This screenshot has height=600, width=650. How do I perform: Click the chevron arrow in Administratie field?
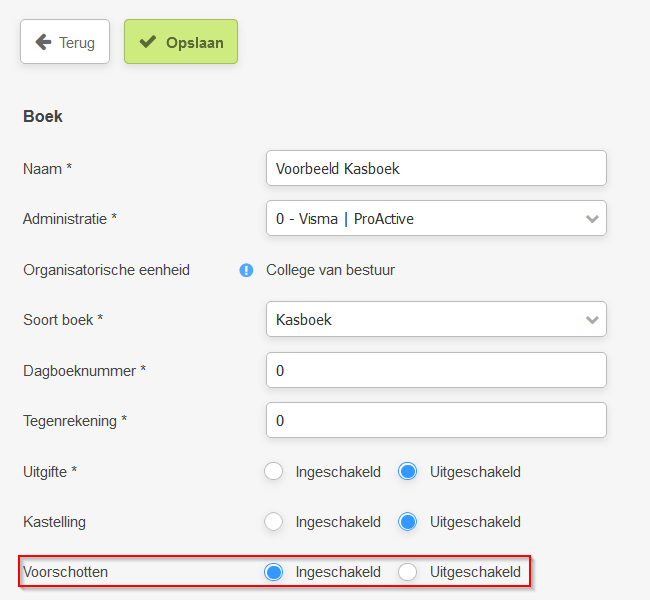pyautogui.click(x=592, y=219)
